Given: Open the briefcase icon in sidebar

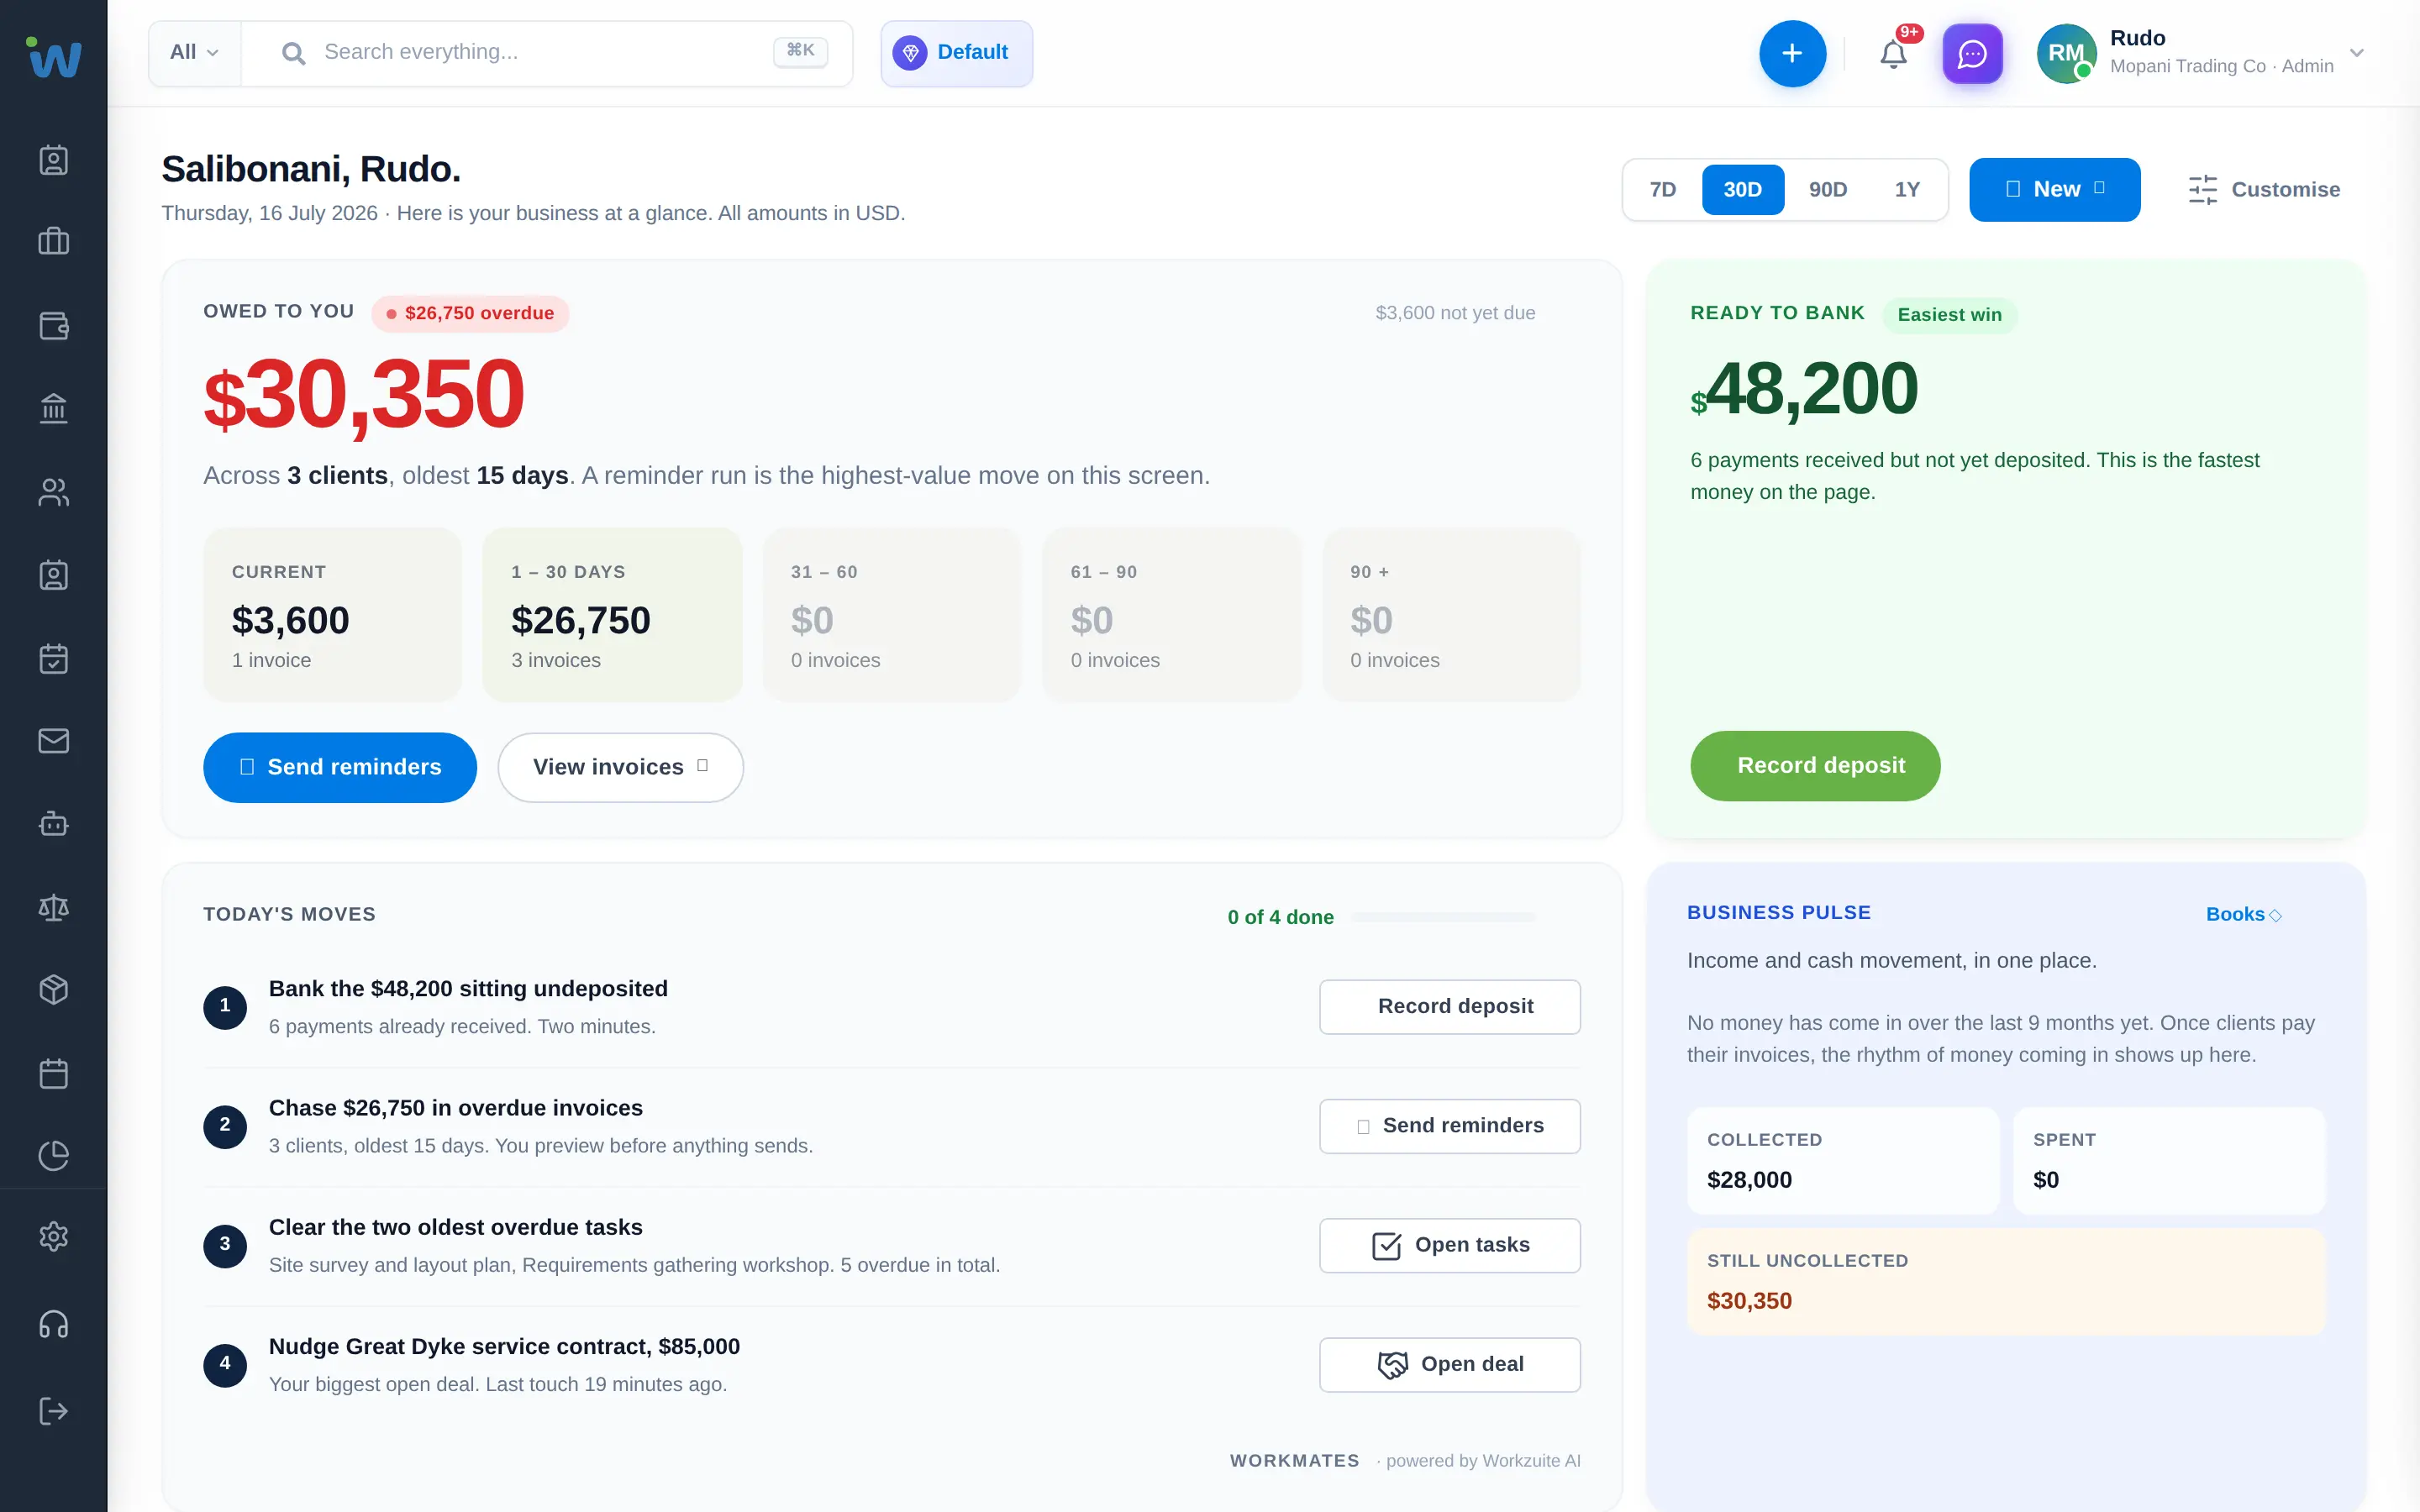Looking at the screenshot, I should pyautogui.click(x=53, y=241).
